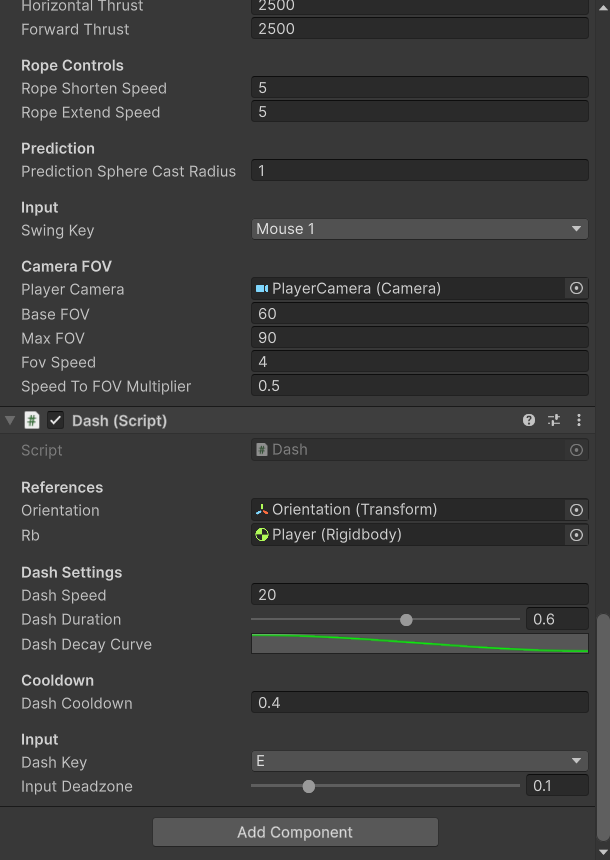Open Dash component presets icon
The height and width of the screenshot is (860, 610).
click(x=554, y=421)
